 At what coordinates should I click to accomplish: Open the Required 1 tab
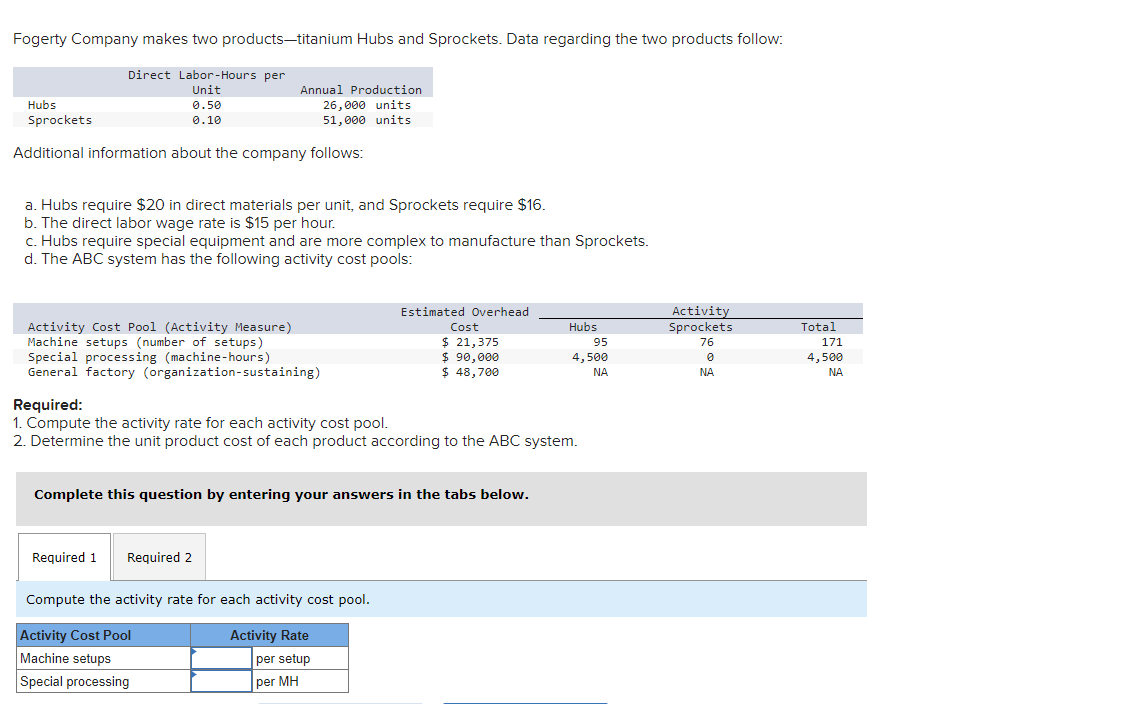click(64, 557)
